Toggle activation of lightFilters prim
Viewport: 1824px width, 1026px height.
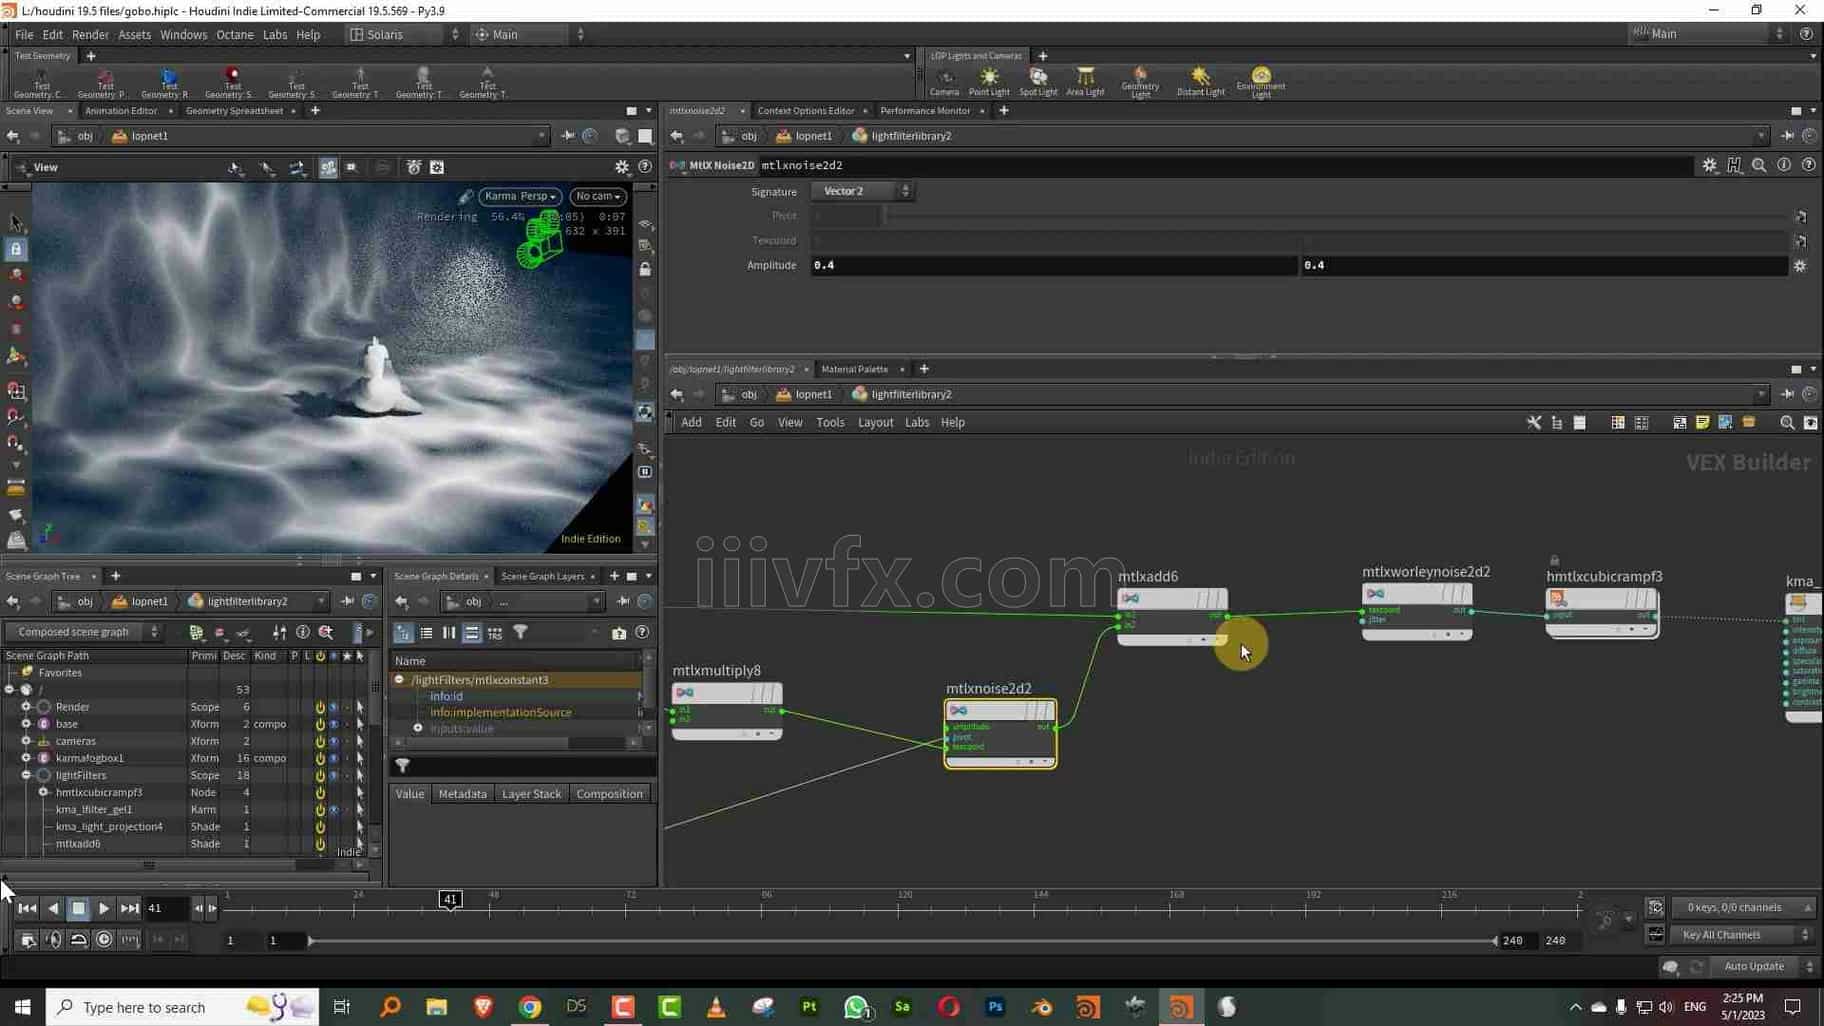click(x=320, y=775)
